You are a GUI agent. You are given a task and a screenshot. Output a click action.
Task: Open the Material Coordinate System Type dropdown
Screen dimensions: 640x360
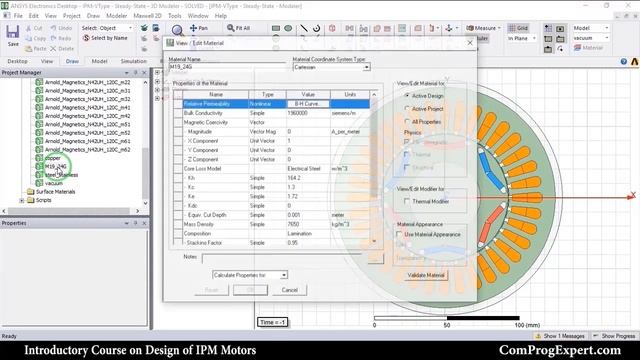tap(331, 67)
